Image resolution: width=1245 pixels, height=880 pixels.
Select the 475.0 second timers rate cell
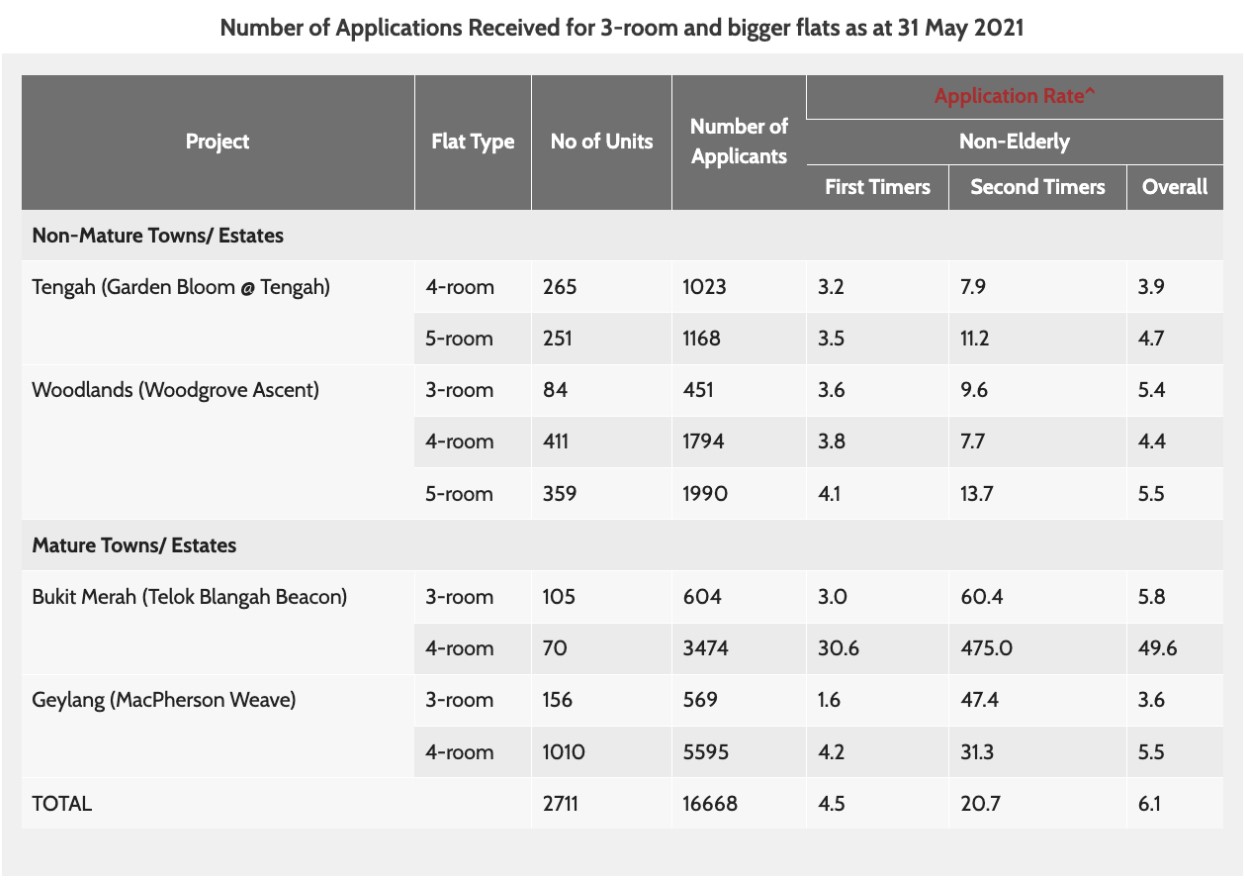coord(986,649)
